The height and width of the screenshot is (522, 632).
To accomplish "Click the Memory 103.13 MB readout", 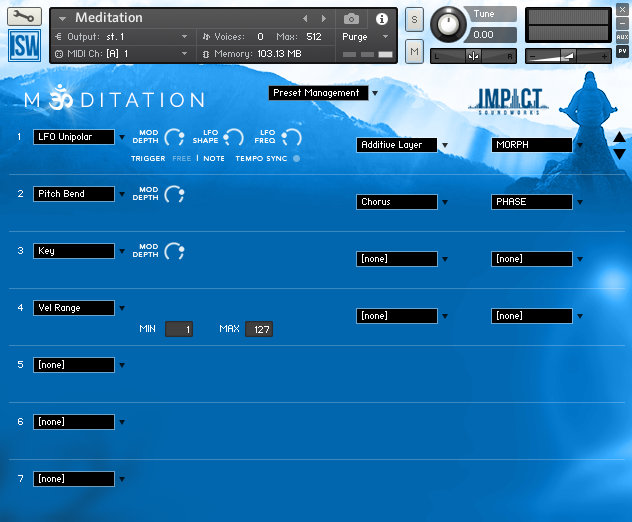I will [x=279, y=54].
